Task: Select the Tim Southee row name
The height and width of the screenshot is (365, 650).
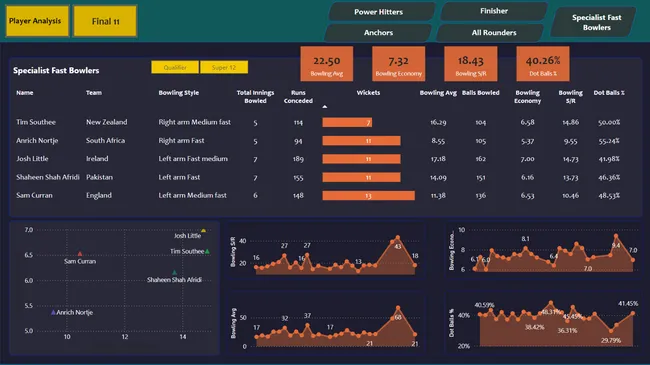Action: [36, 122]
